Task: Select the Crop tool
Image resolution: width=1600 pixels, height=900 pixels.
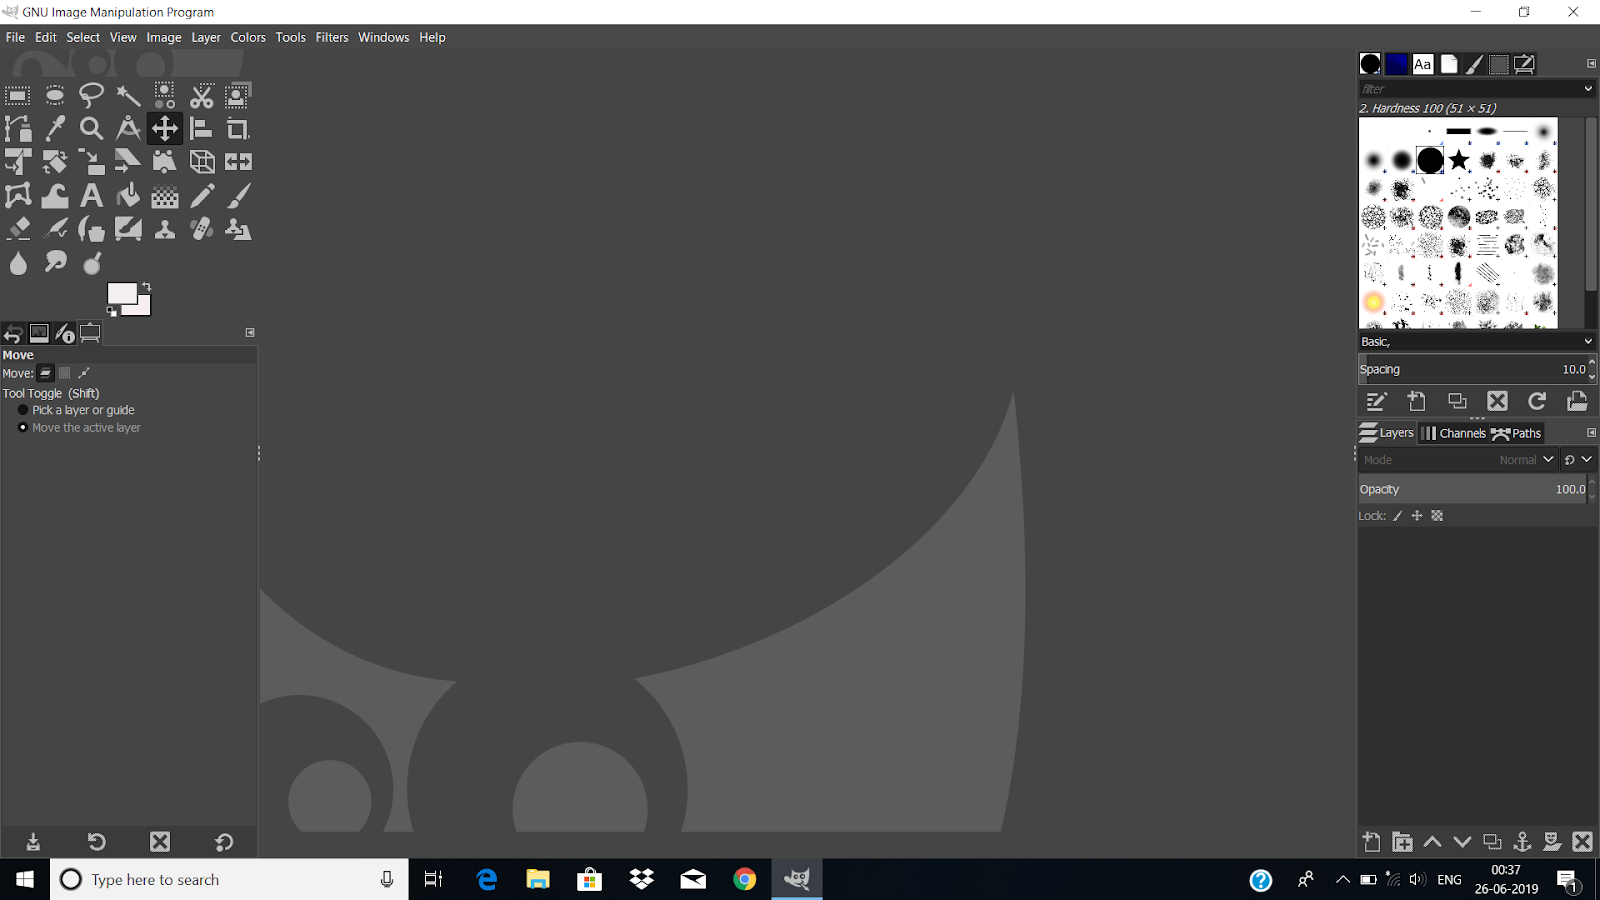Action: pyautogui.click(x=238, y=128)
